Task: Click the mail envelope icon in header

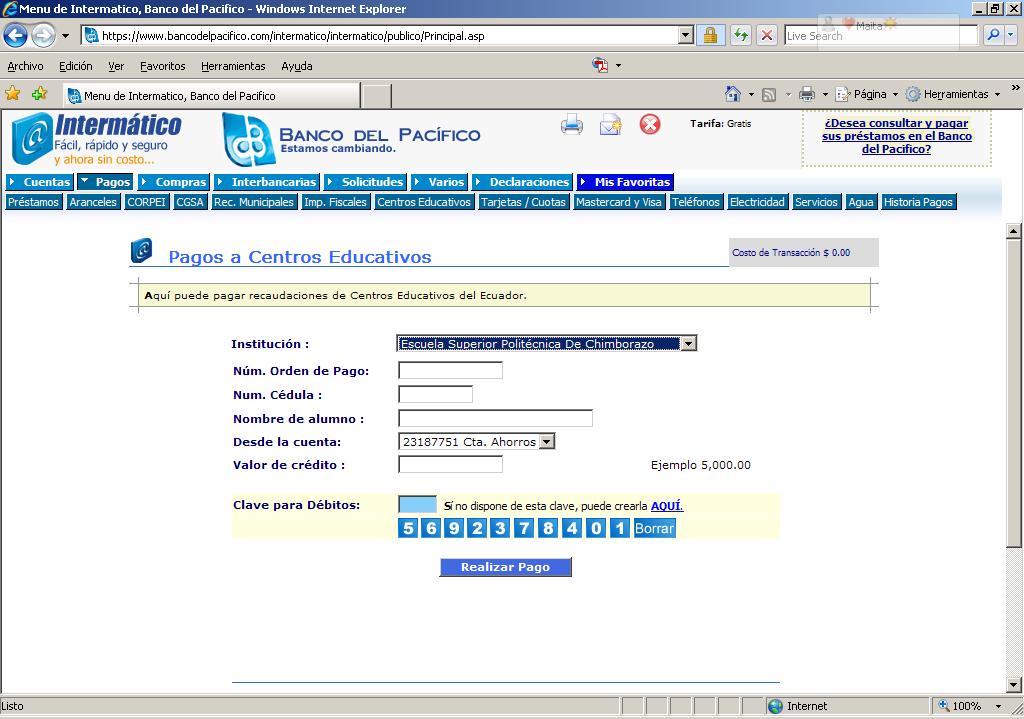Action: [610, 125]
